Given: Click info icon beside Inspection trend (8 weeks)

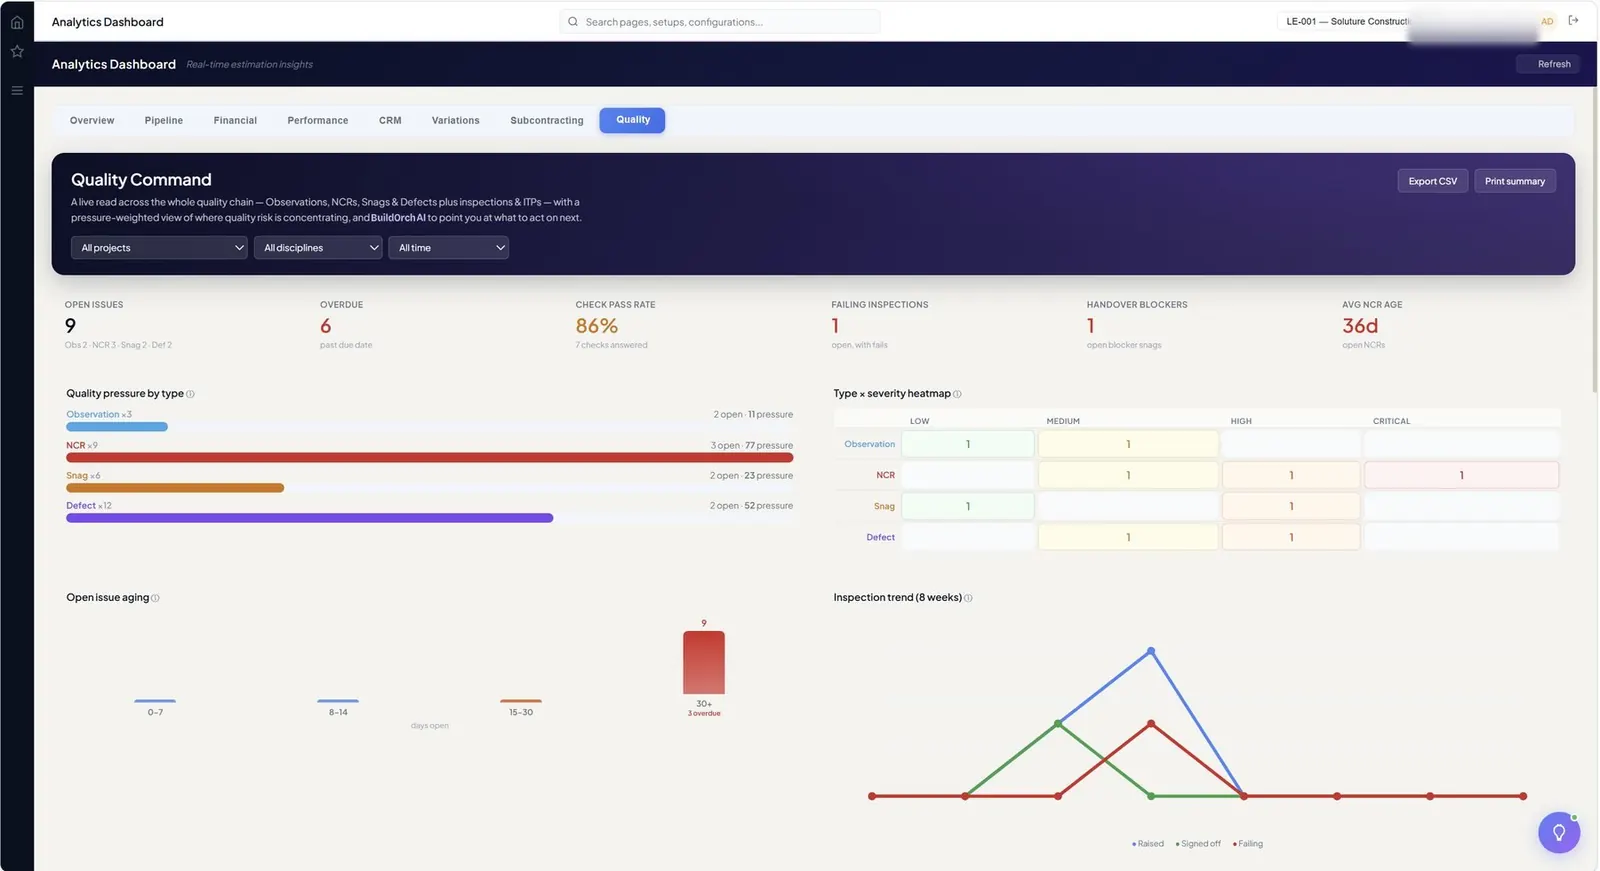Looking at the screenshot, I should [968, 598].
